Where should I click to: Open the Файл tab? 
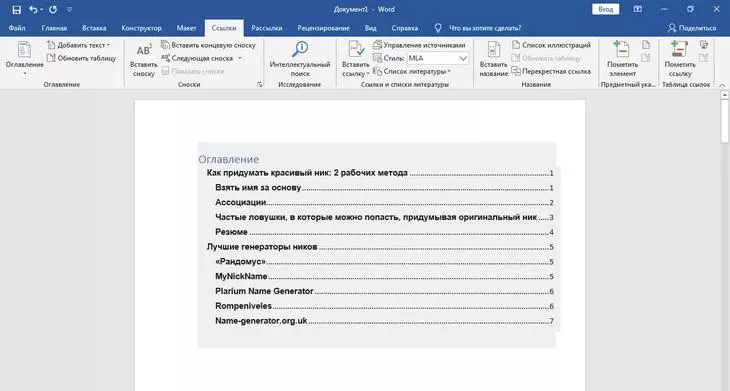17,28
